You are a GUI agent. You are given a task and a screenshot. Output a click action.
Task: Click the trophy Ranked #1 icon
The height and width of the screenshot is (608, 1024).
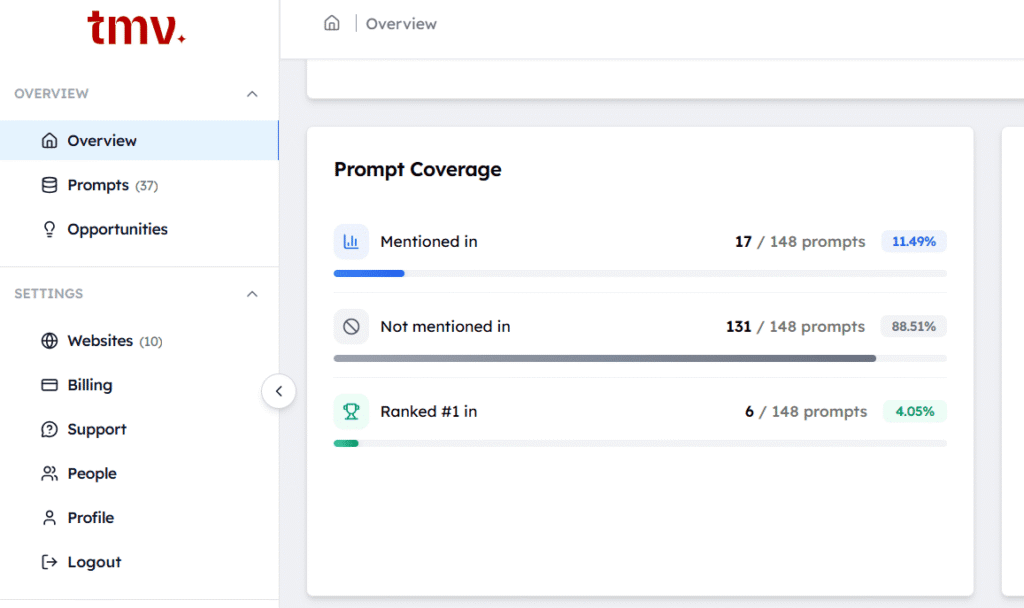(351, 412)
